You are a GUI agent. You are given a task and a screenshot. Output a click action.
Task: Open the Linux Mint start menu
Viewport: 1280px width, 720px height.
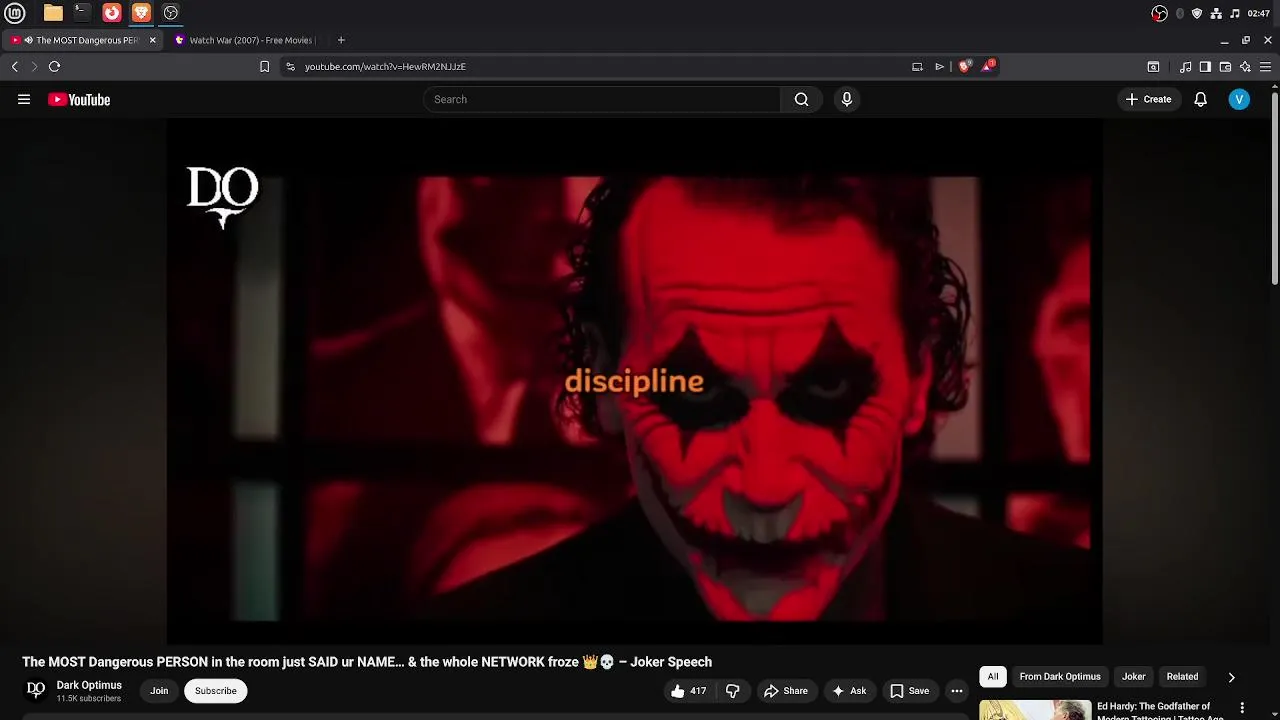[x=15, y=13]
